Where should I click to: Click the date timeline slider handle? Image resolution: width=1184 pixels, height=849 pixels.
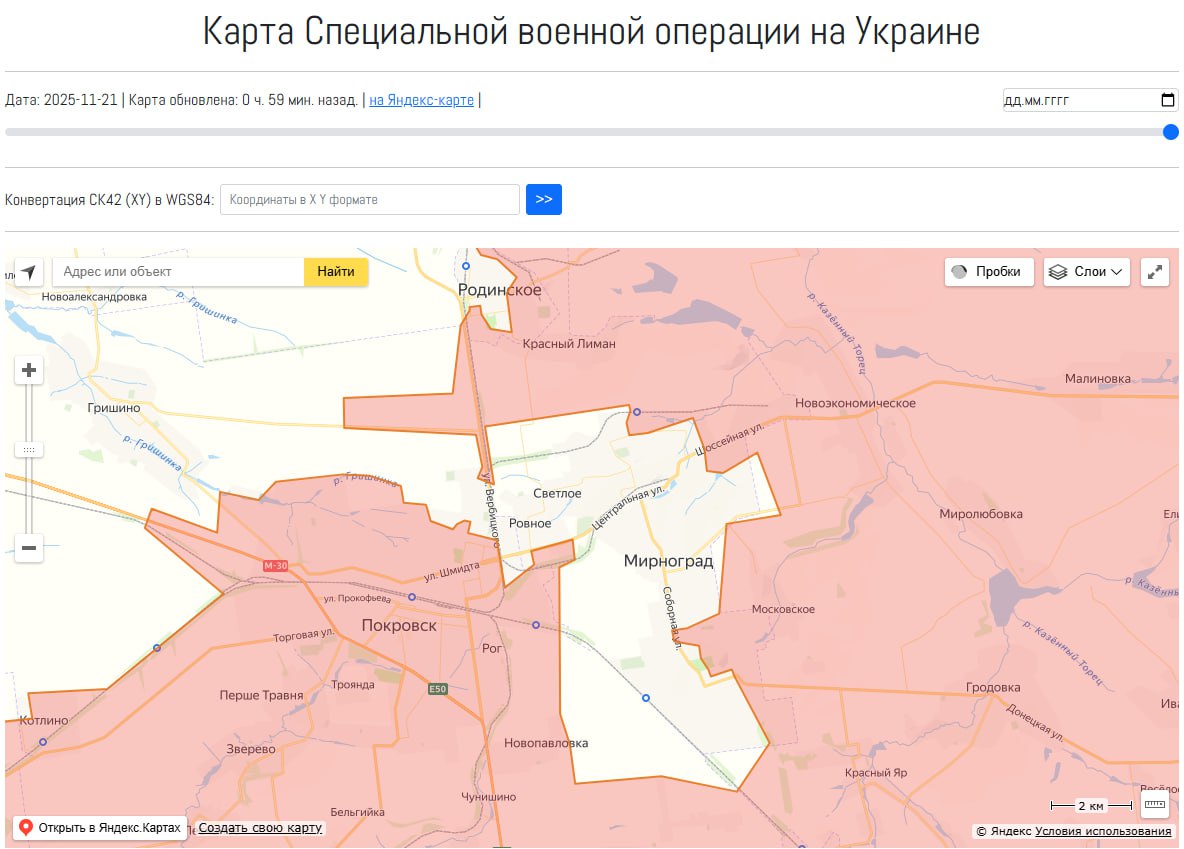tap(1171, 132)
